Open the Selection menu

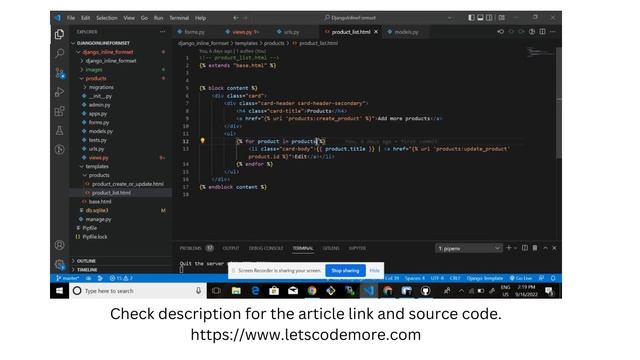tap(107, 18)
